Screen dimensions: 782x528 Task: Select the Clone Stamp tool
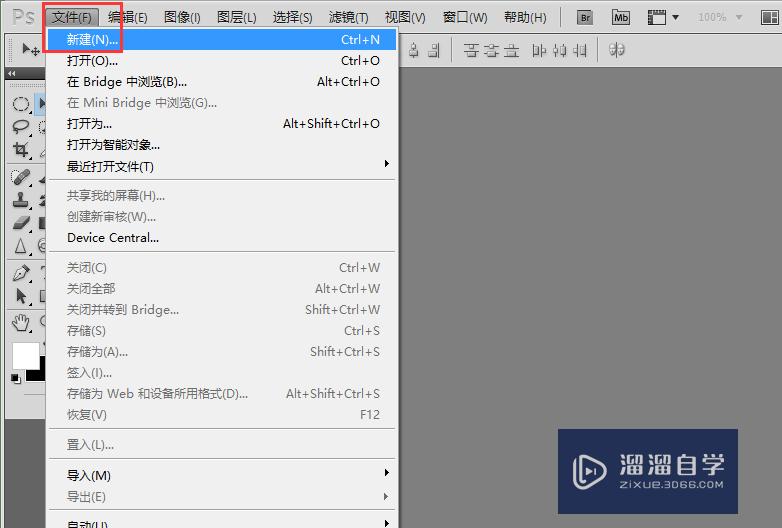[x=21, y=200]
